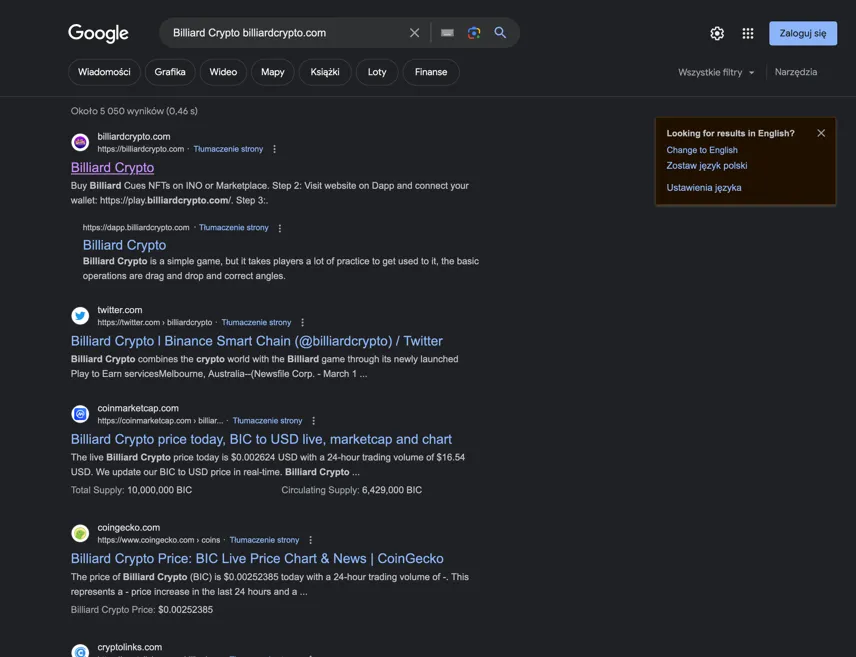The width and height of the screenshot is (856, 657).
Task: Open more options for coingecko.com result
Action: click(x=311, y=540)
